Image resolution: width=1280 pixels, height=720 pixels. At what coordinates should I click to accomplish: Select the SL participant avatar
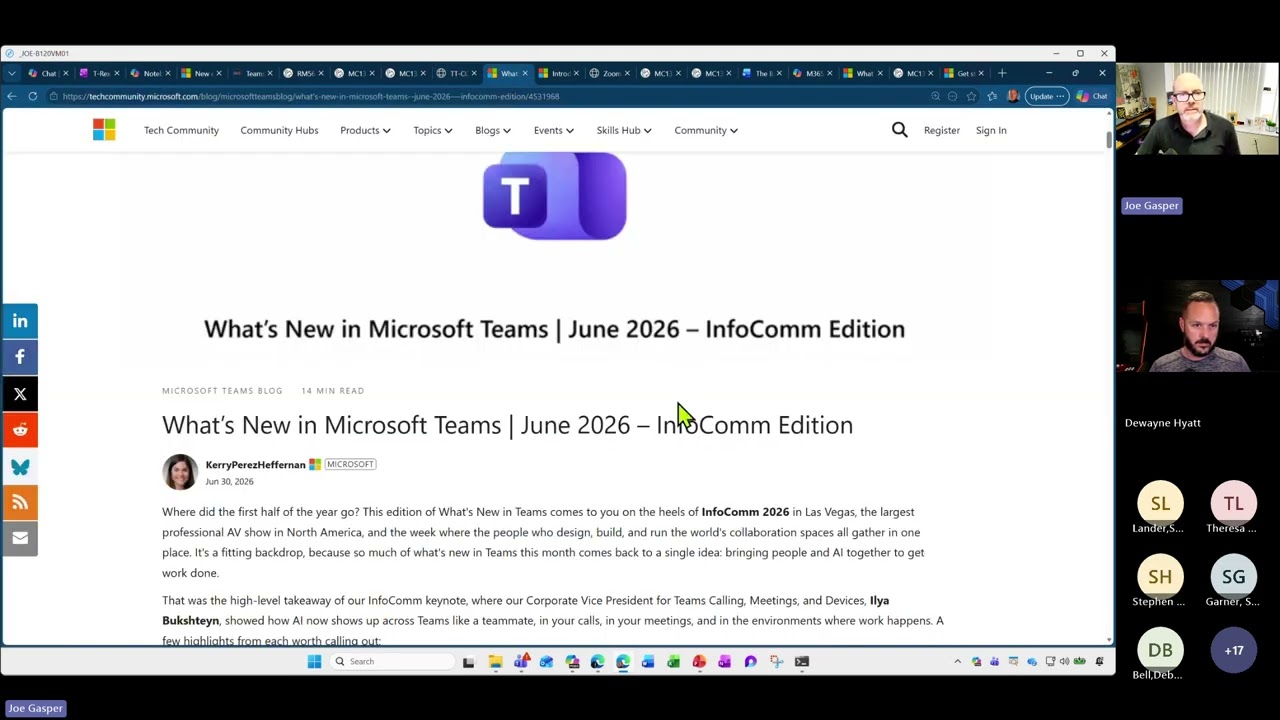pyautogui.click(x=1160, y=504)
